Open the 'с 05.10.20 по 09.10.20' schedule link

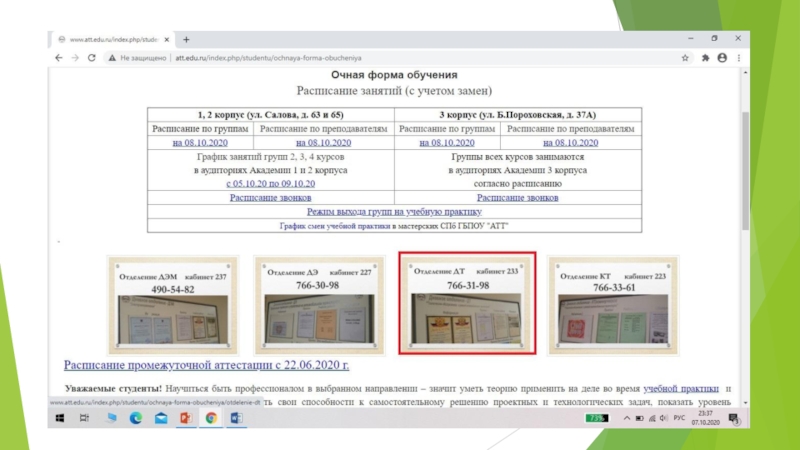[x=270, y=184]
